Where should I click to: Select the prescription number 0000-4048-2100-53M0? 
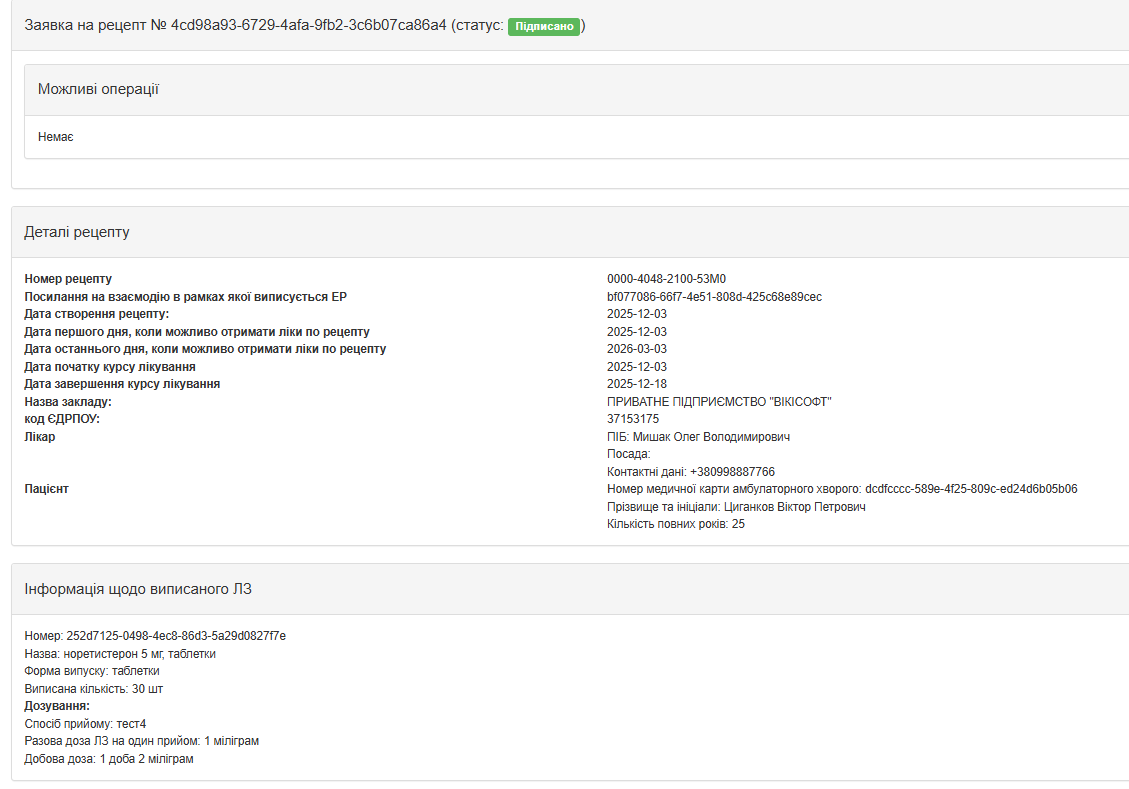666,279
